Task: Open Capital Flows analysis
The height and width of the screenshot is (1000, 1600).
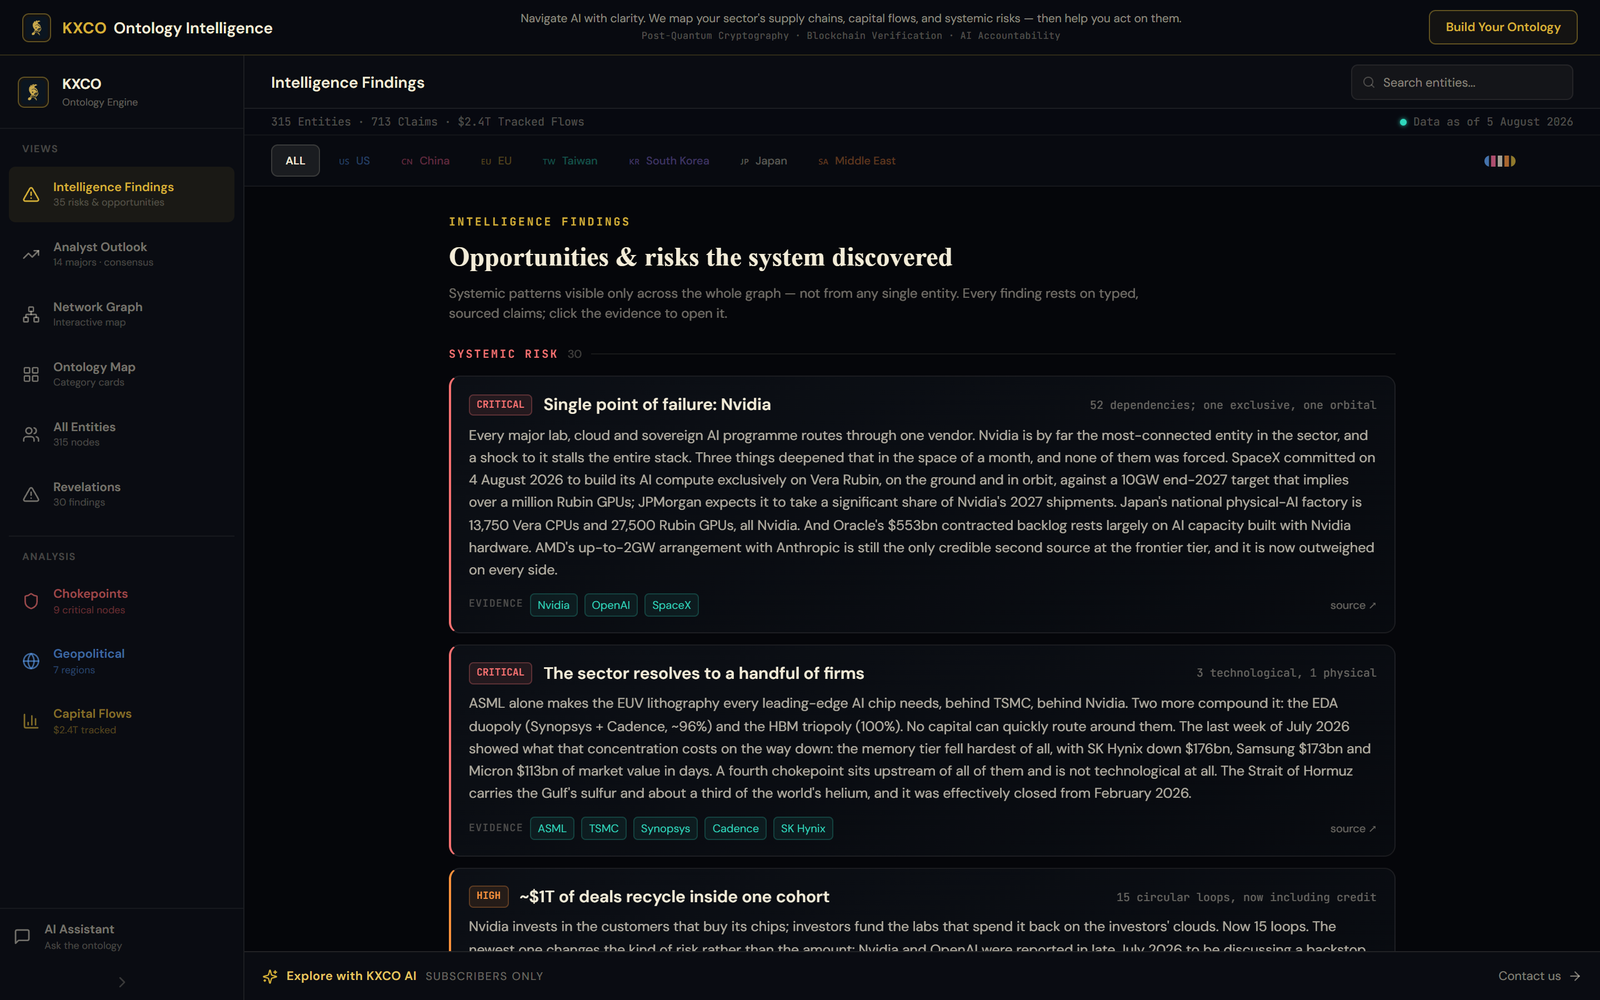Action: pos(122,721)
